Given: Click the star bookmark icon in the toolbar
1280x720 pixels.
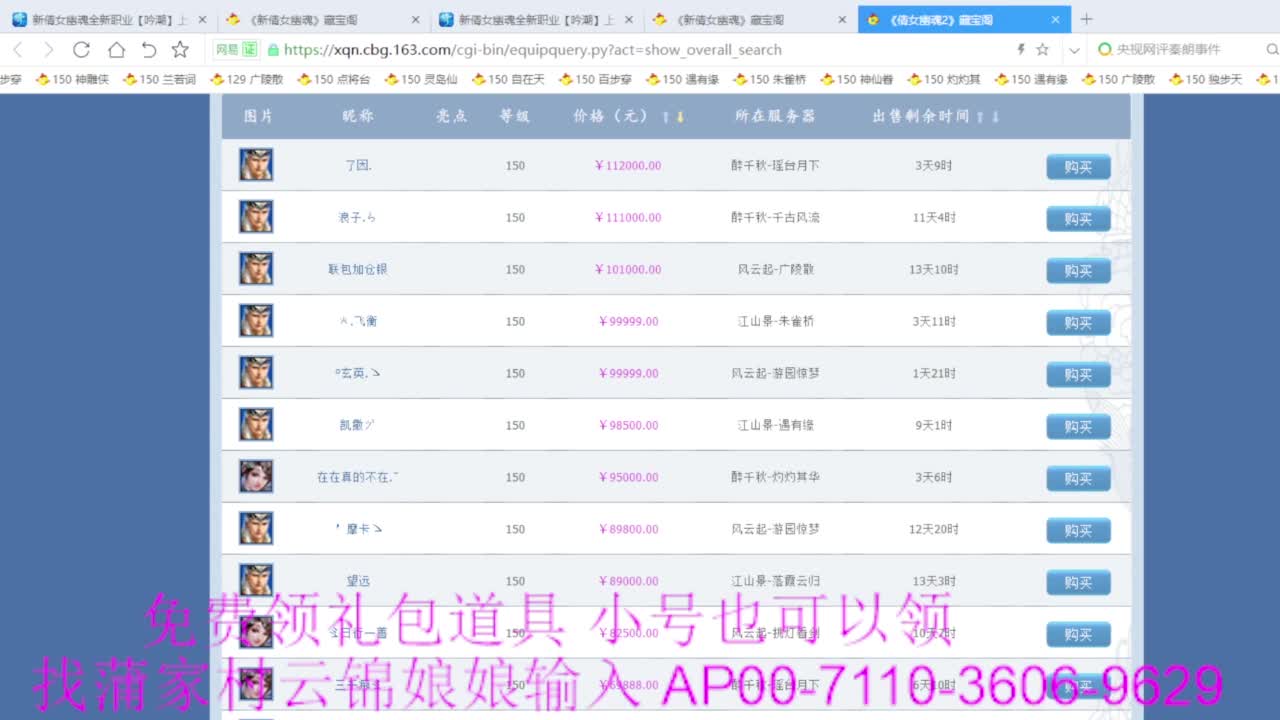Looking at the screenshot, I should click(x=180, y=49).
